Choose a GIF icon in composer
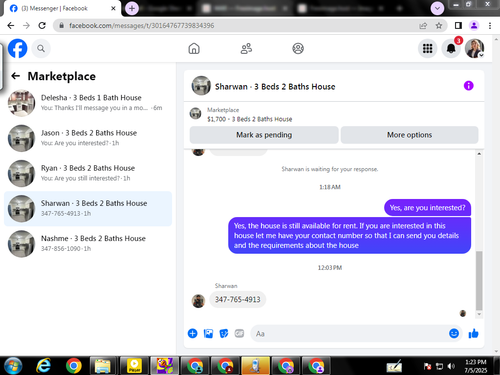This screenshot has width=500, height=375. point(239,333)
